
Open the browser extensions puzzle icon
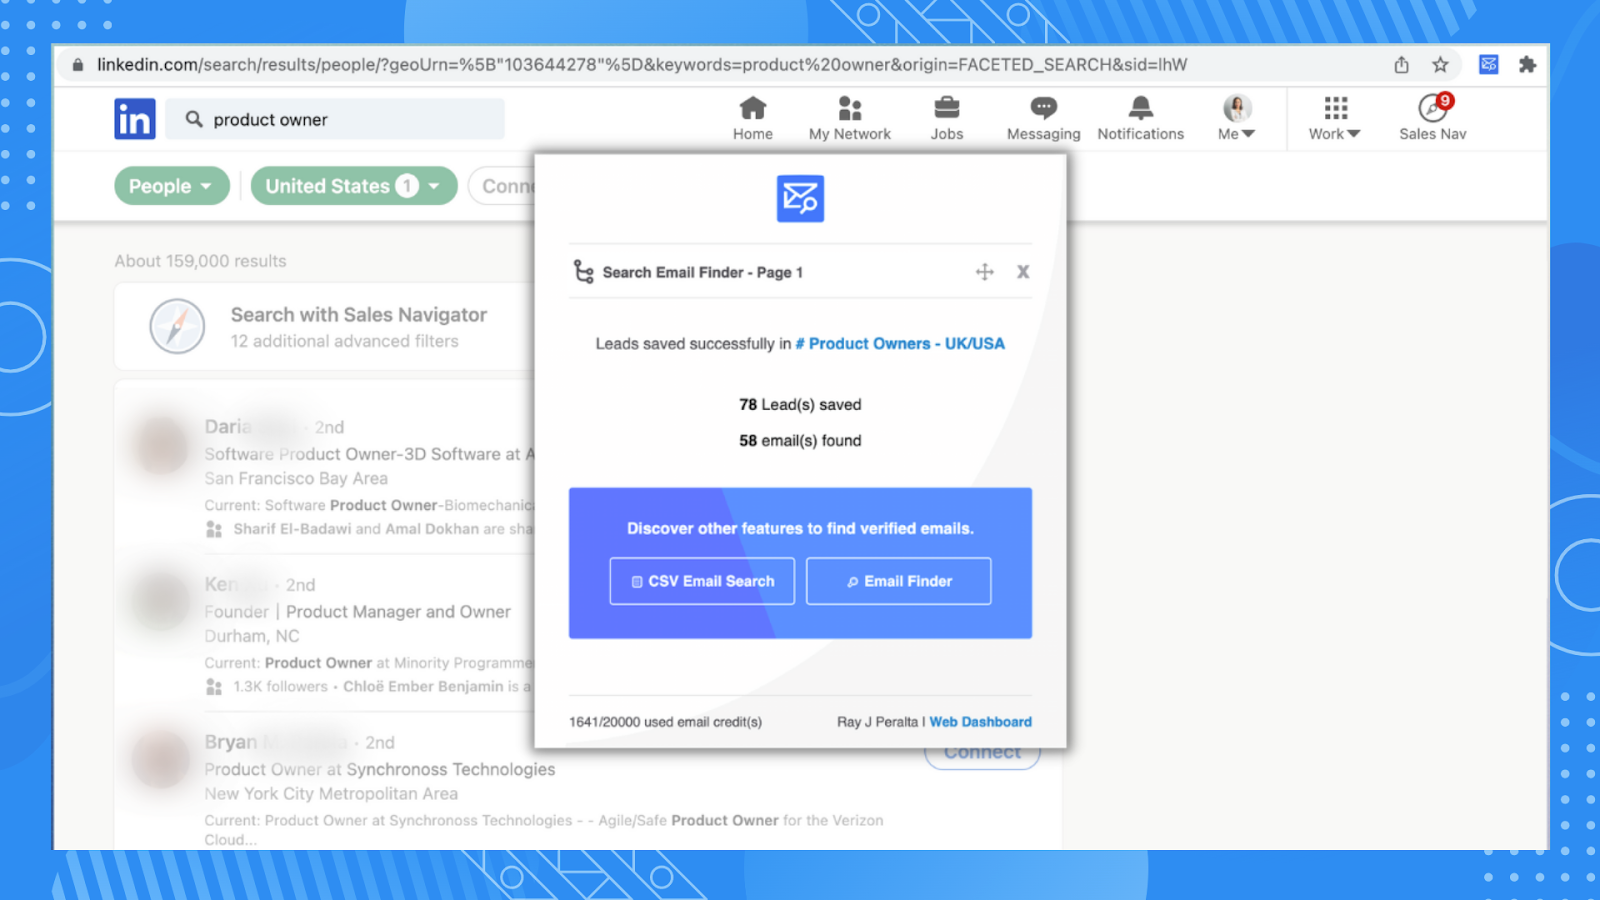pyautogui.click(x=1527, y=65)
